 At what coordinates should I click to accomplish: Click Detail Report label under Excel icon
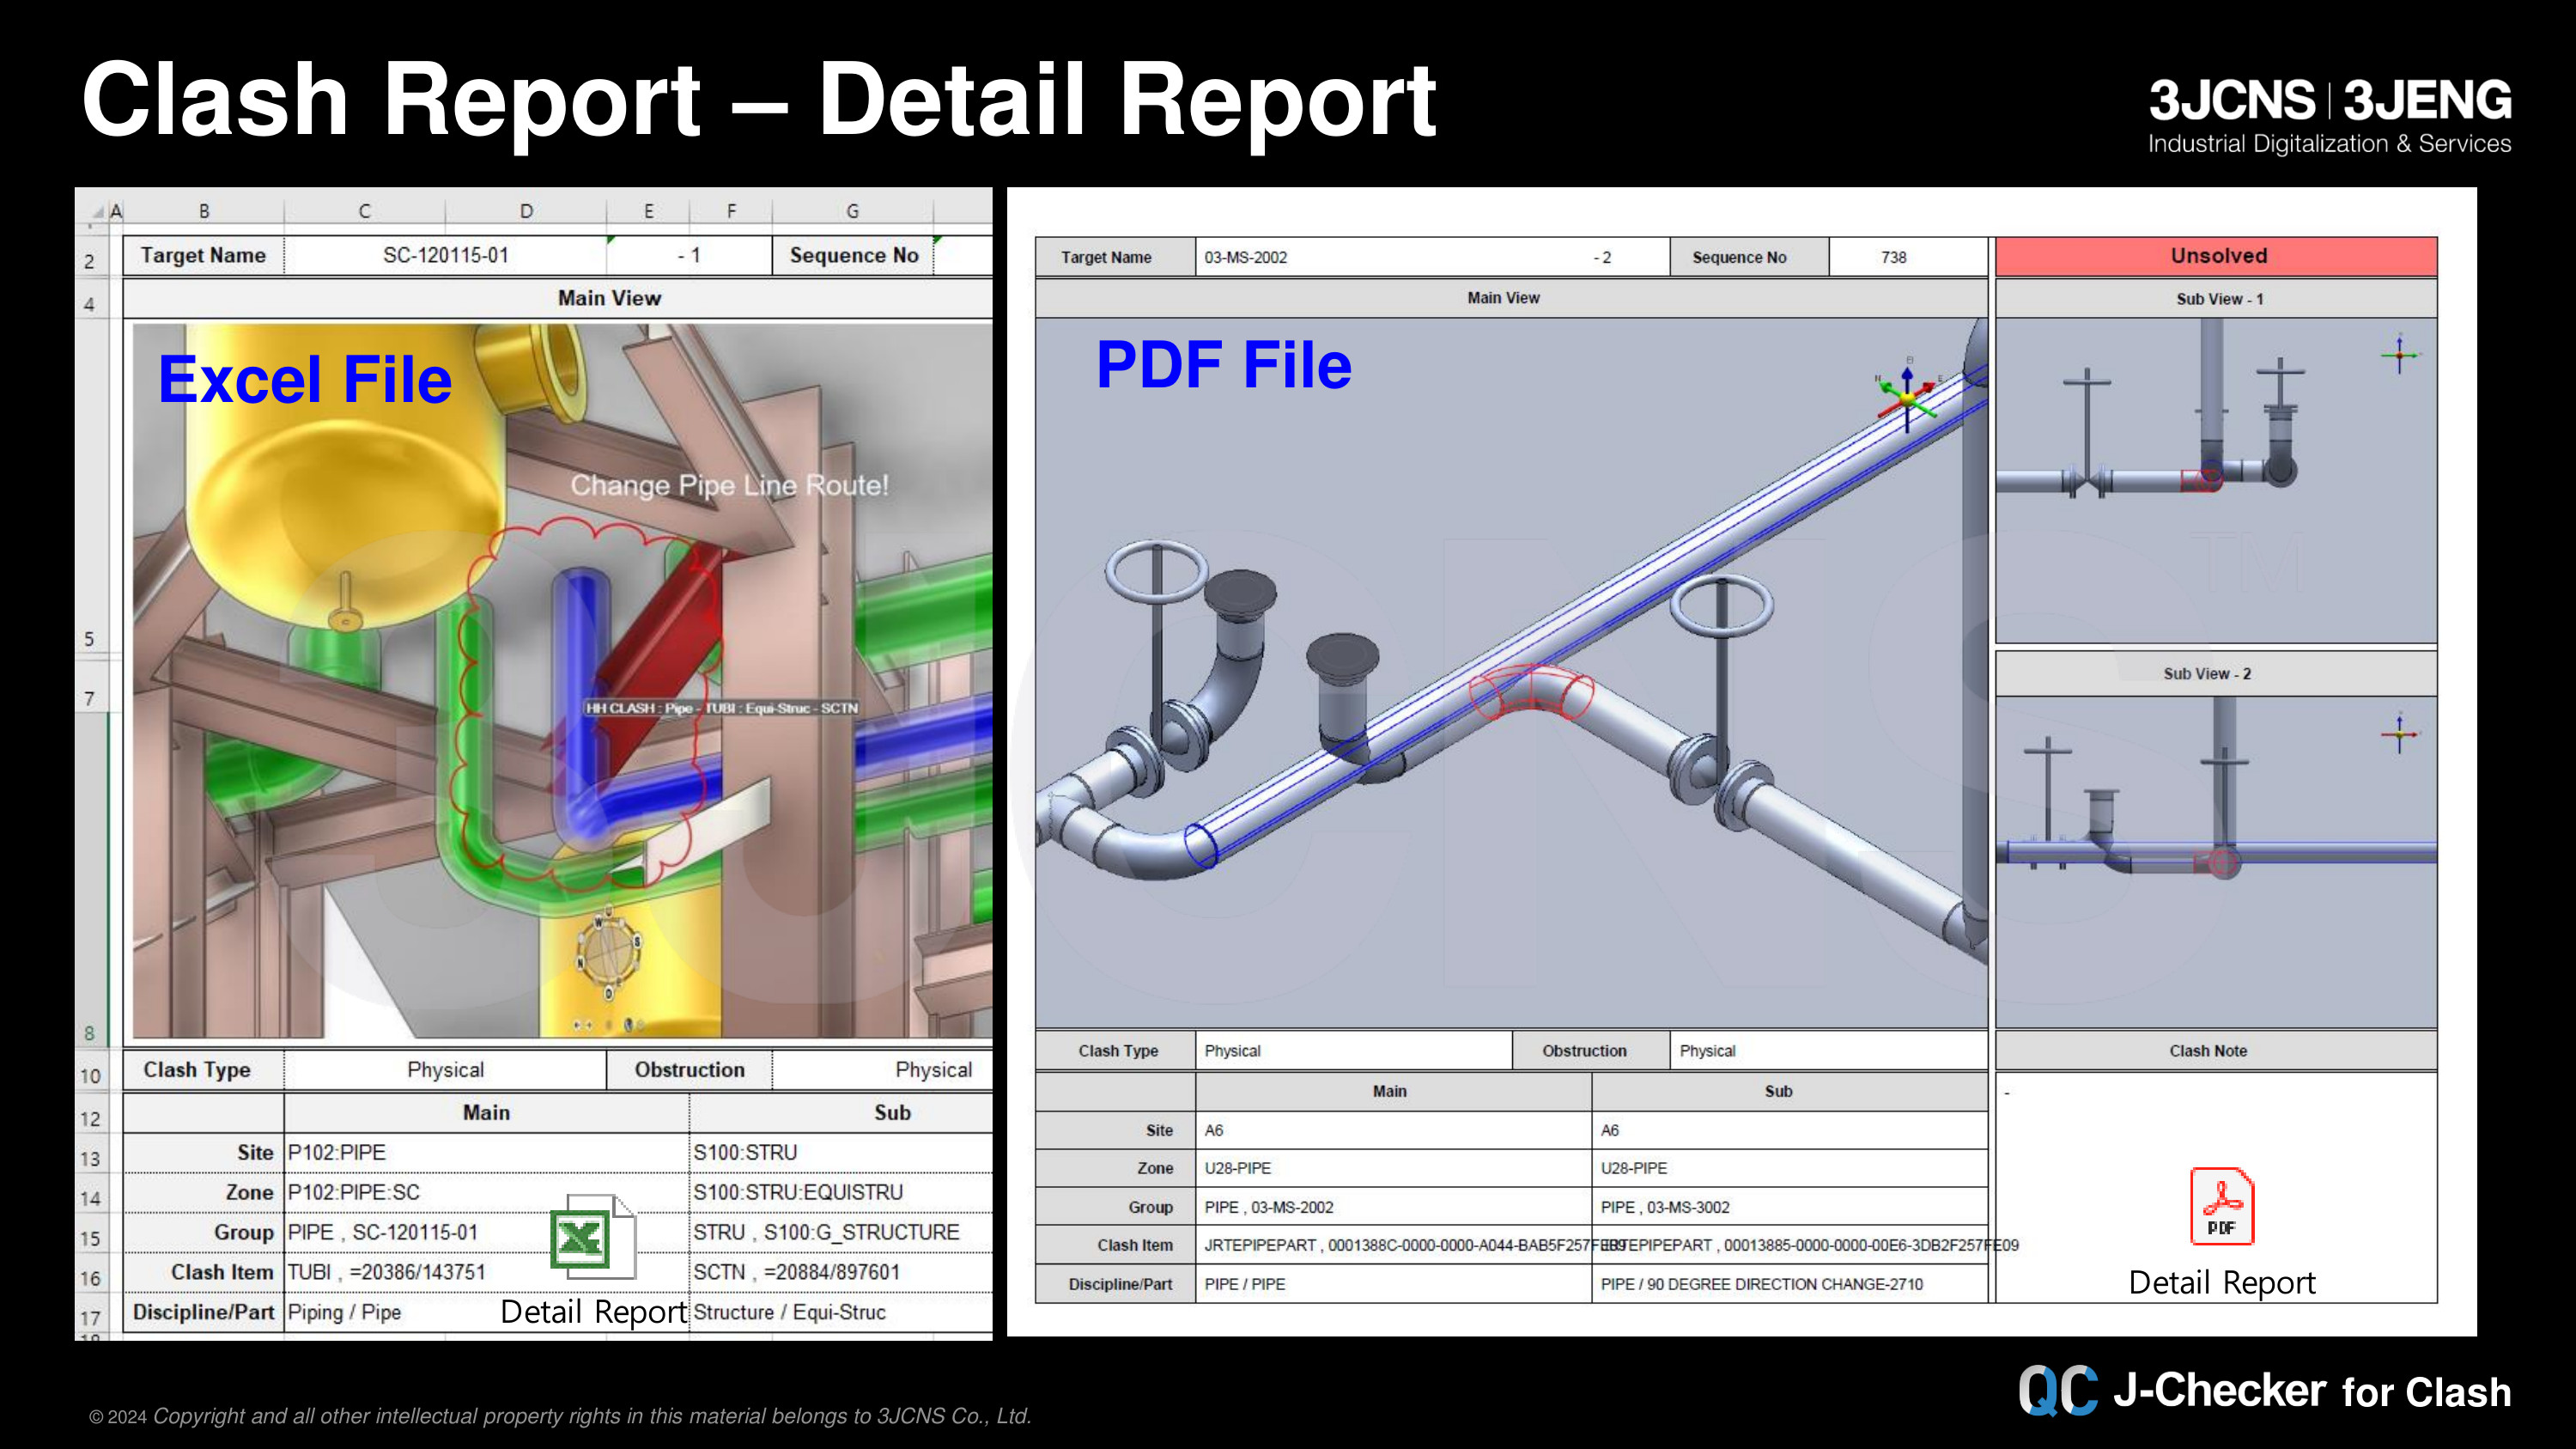[593, 1311]
